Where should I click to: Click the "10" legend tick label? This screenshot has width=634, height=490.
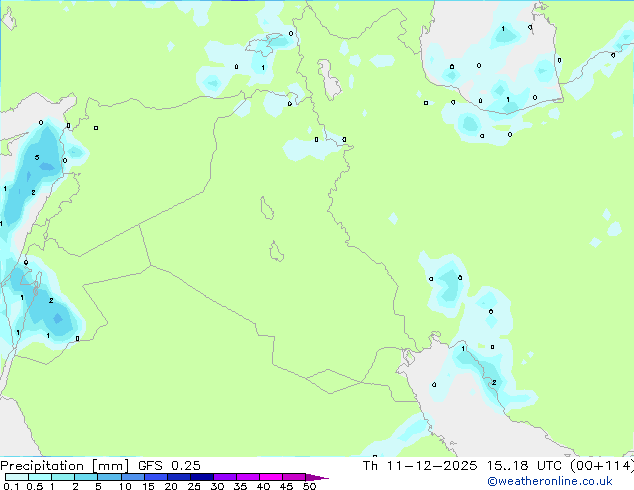125,486
